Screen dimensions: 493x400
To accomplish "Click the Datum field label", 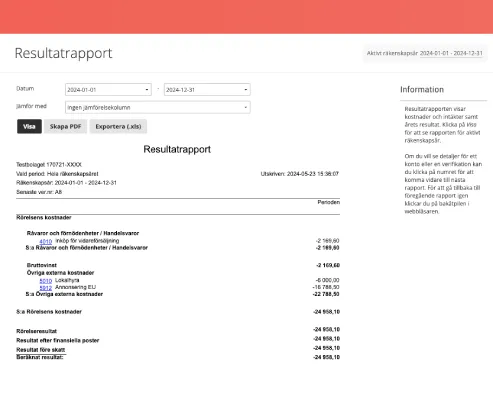I will [x=25, y=88].
